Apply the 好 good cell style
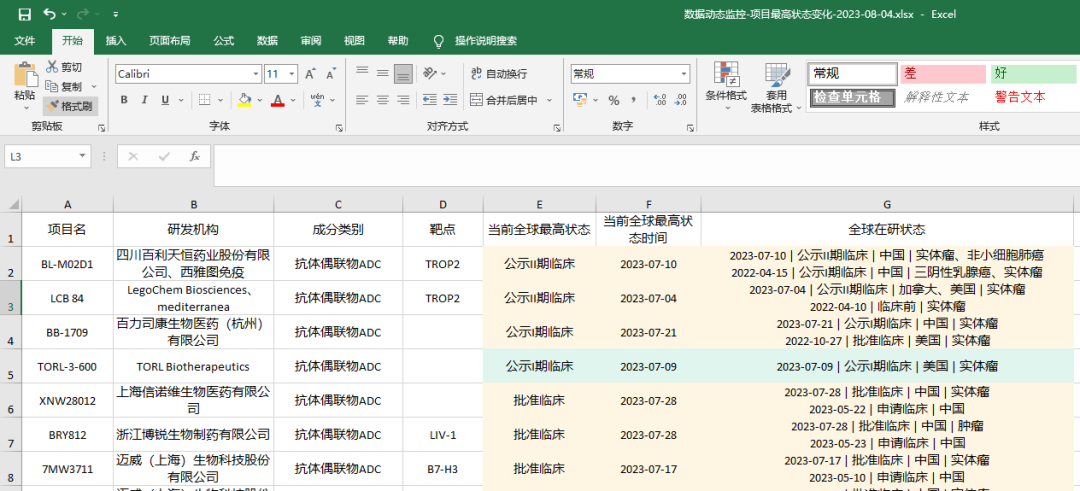Image resolution: width=1080 pixels, height=491 pixels. pyautogui.click(x=1033, y=74)
